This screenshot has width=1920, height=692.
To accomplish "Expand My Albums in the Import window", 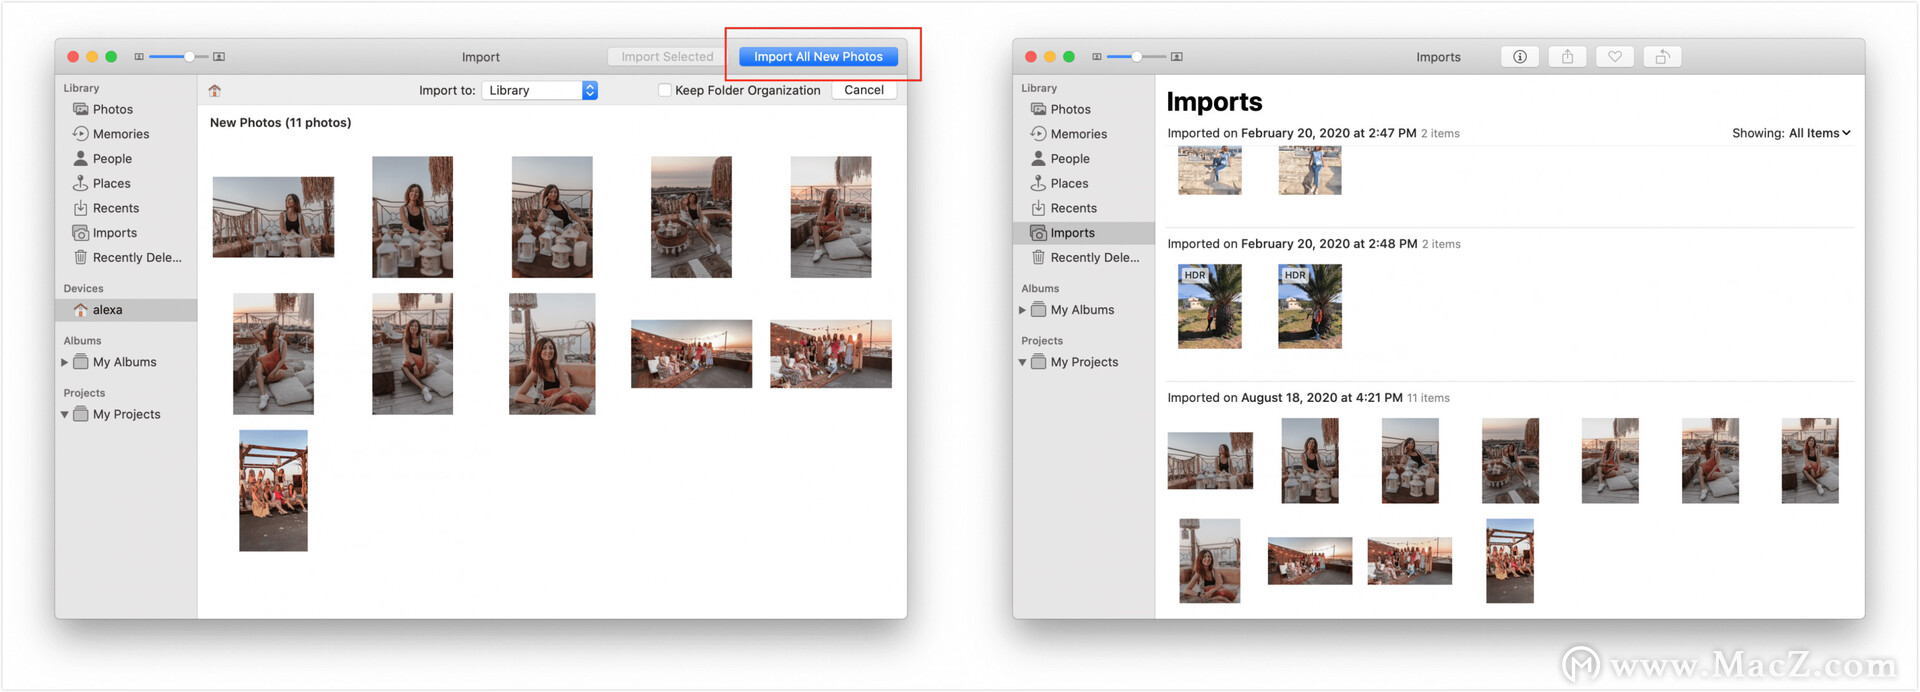I will tap(65, 362).
